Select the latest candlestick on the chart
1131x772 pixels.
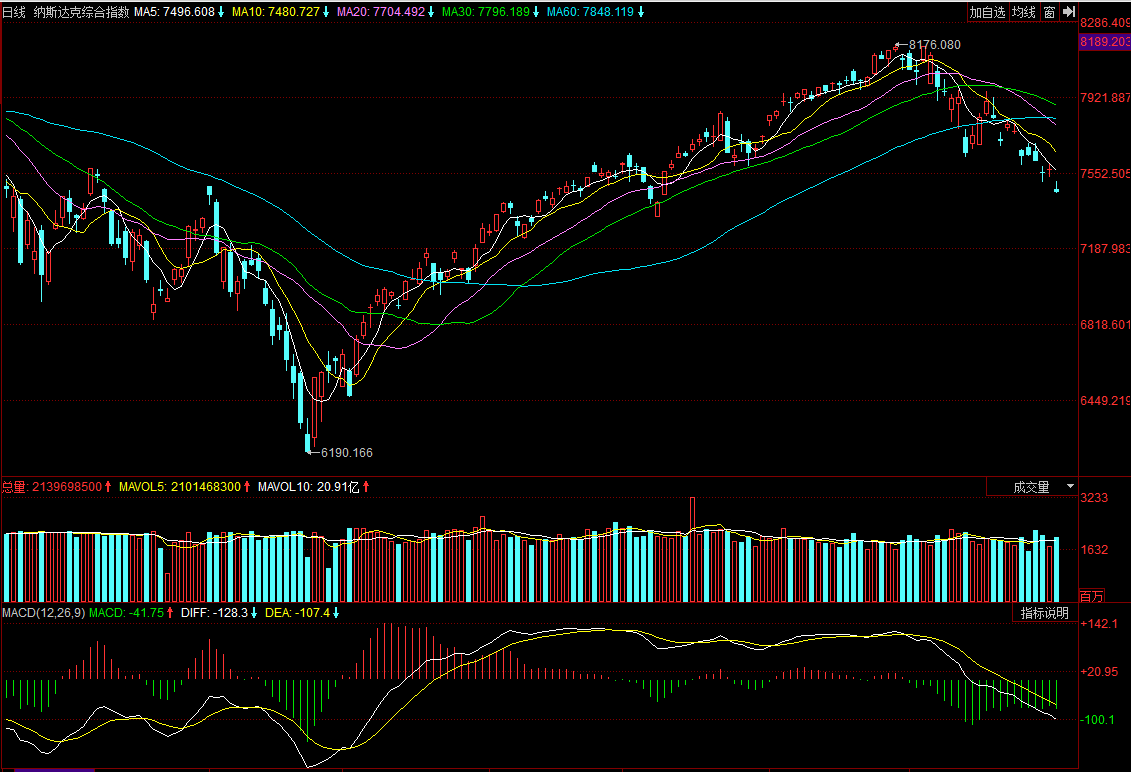point(1057,188)
